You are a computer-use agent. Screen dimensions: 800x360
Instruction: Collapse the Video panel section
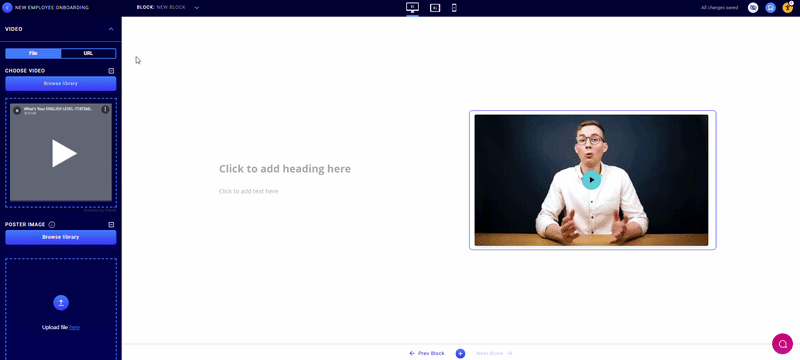111,29
